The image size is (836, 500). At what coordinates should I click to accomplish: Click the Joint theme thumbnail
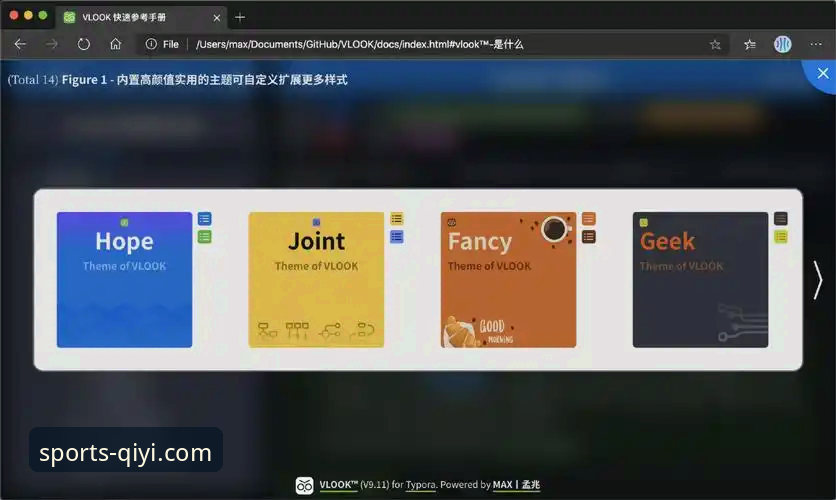[x=316, y=280]
